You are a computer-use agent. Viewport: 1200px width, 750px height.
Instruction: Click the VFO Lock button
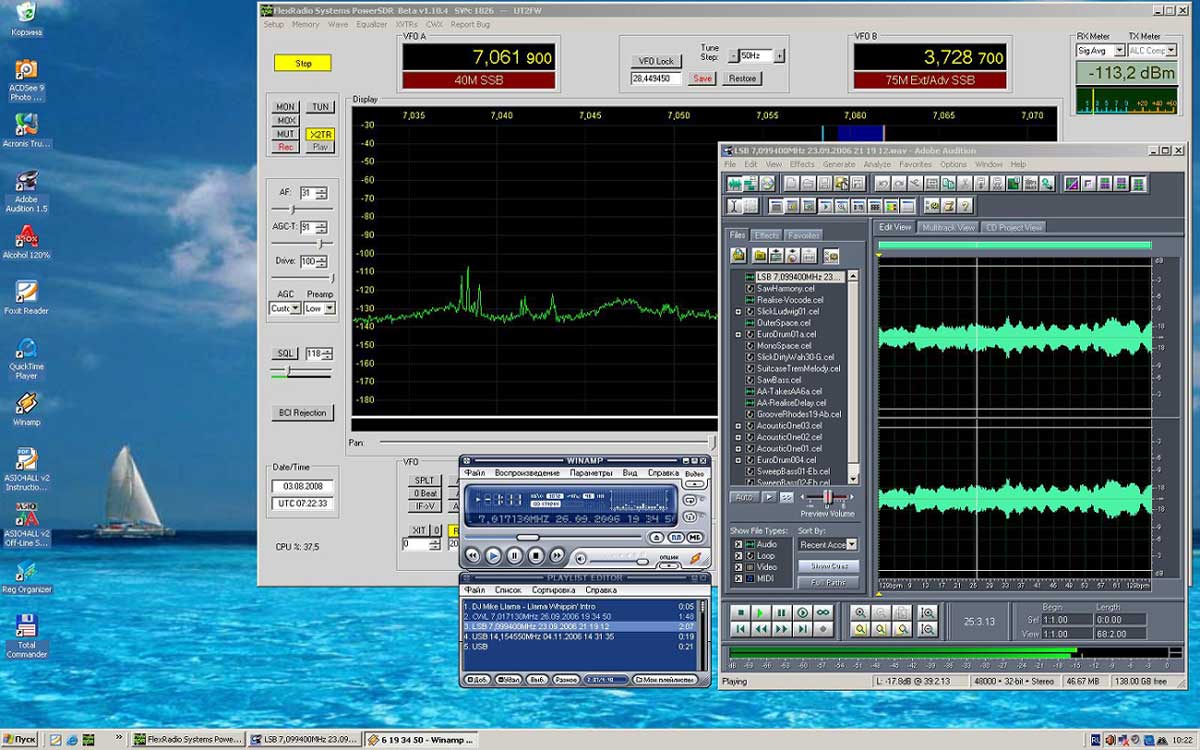click(656, 62)
